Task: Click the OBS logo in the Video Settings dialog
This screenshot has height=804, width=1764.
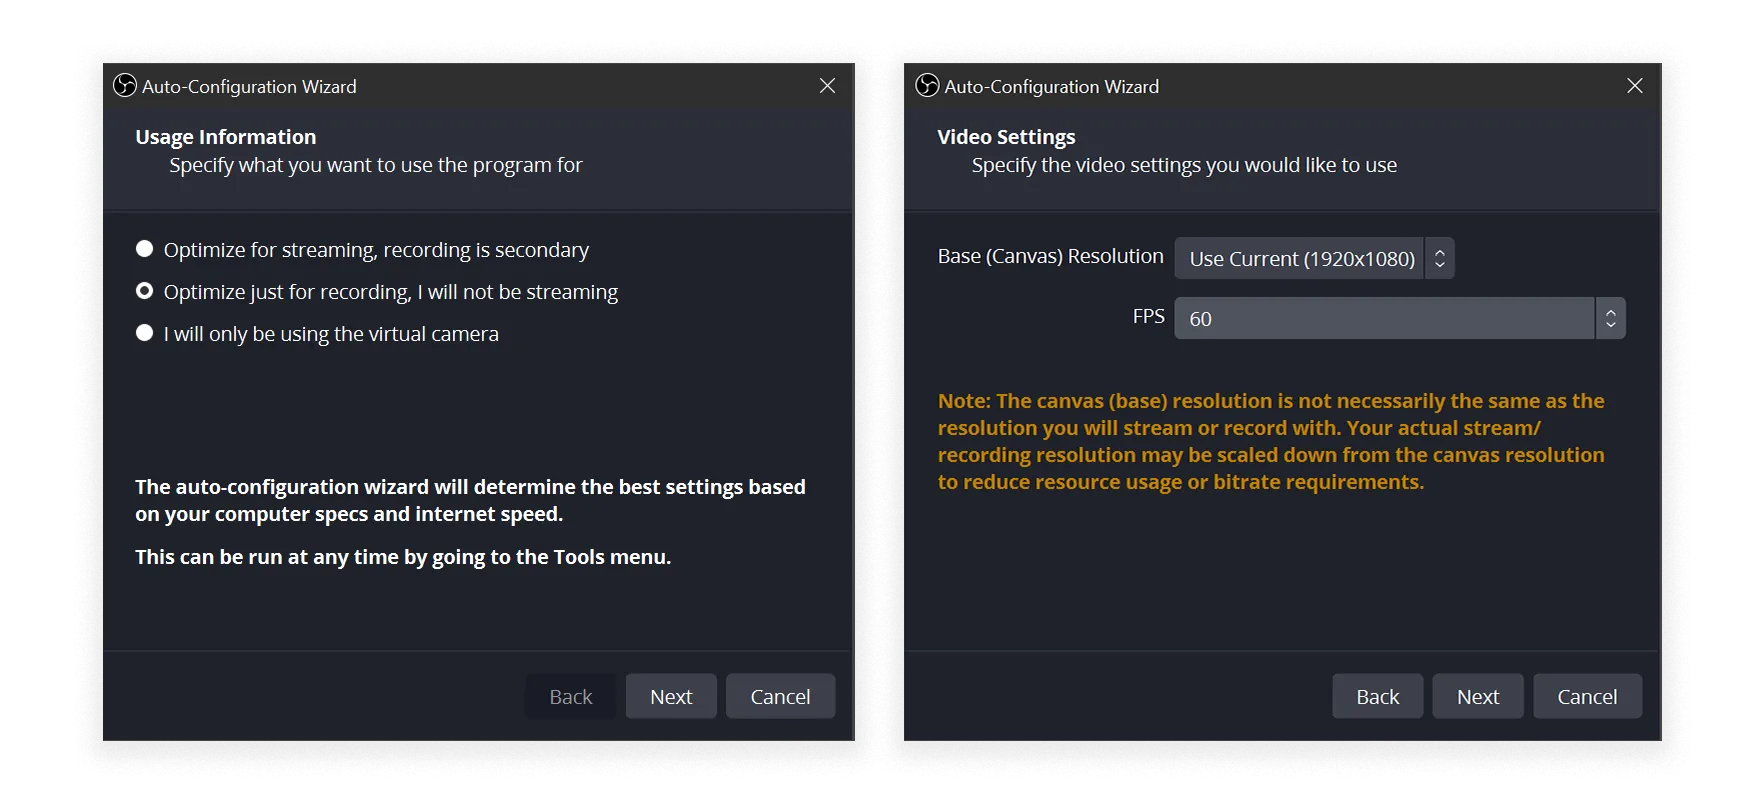Action: point(927,86)
